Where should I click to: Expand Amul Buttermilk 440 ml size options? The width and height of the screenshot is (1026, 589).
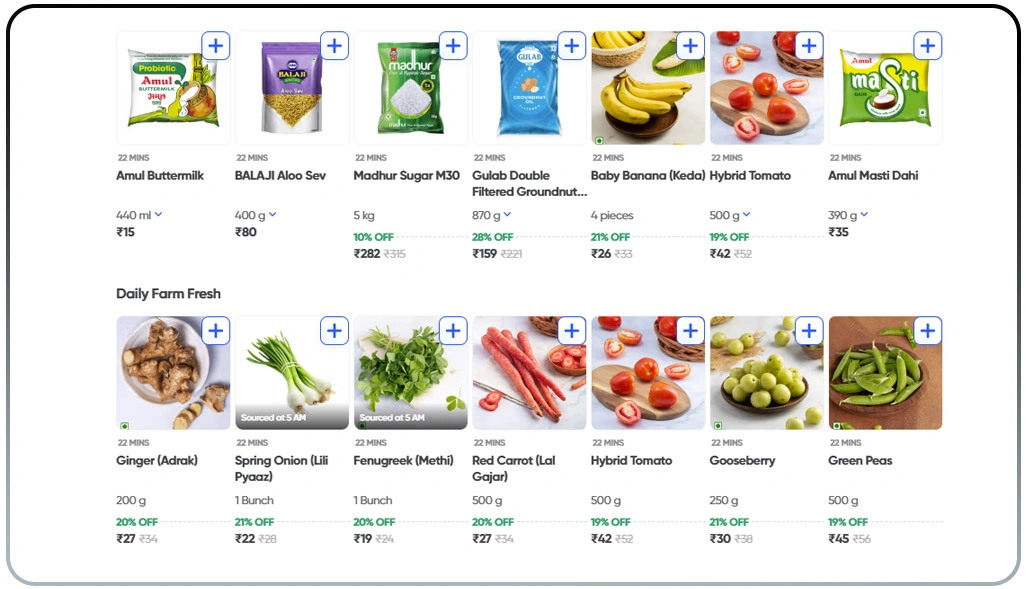tap(159, 215)
